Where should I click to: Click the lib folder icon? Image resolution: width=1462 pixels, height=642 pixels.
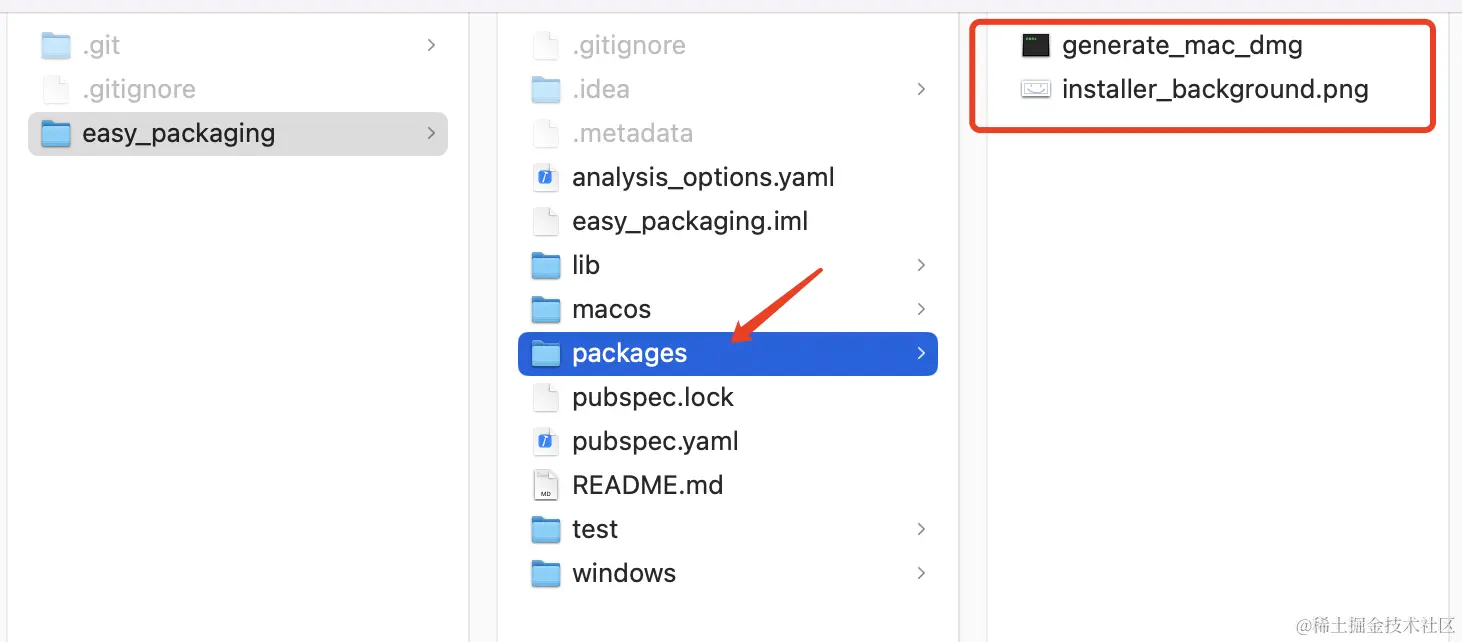click(546, 265)
